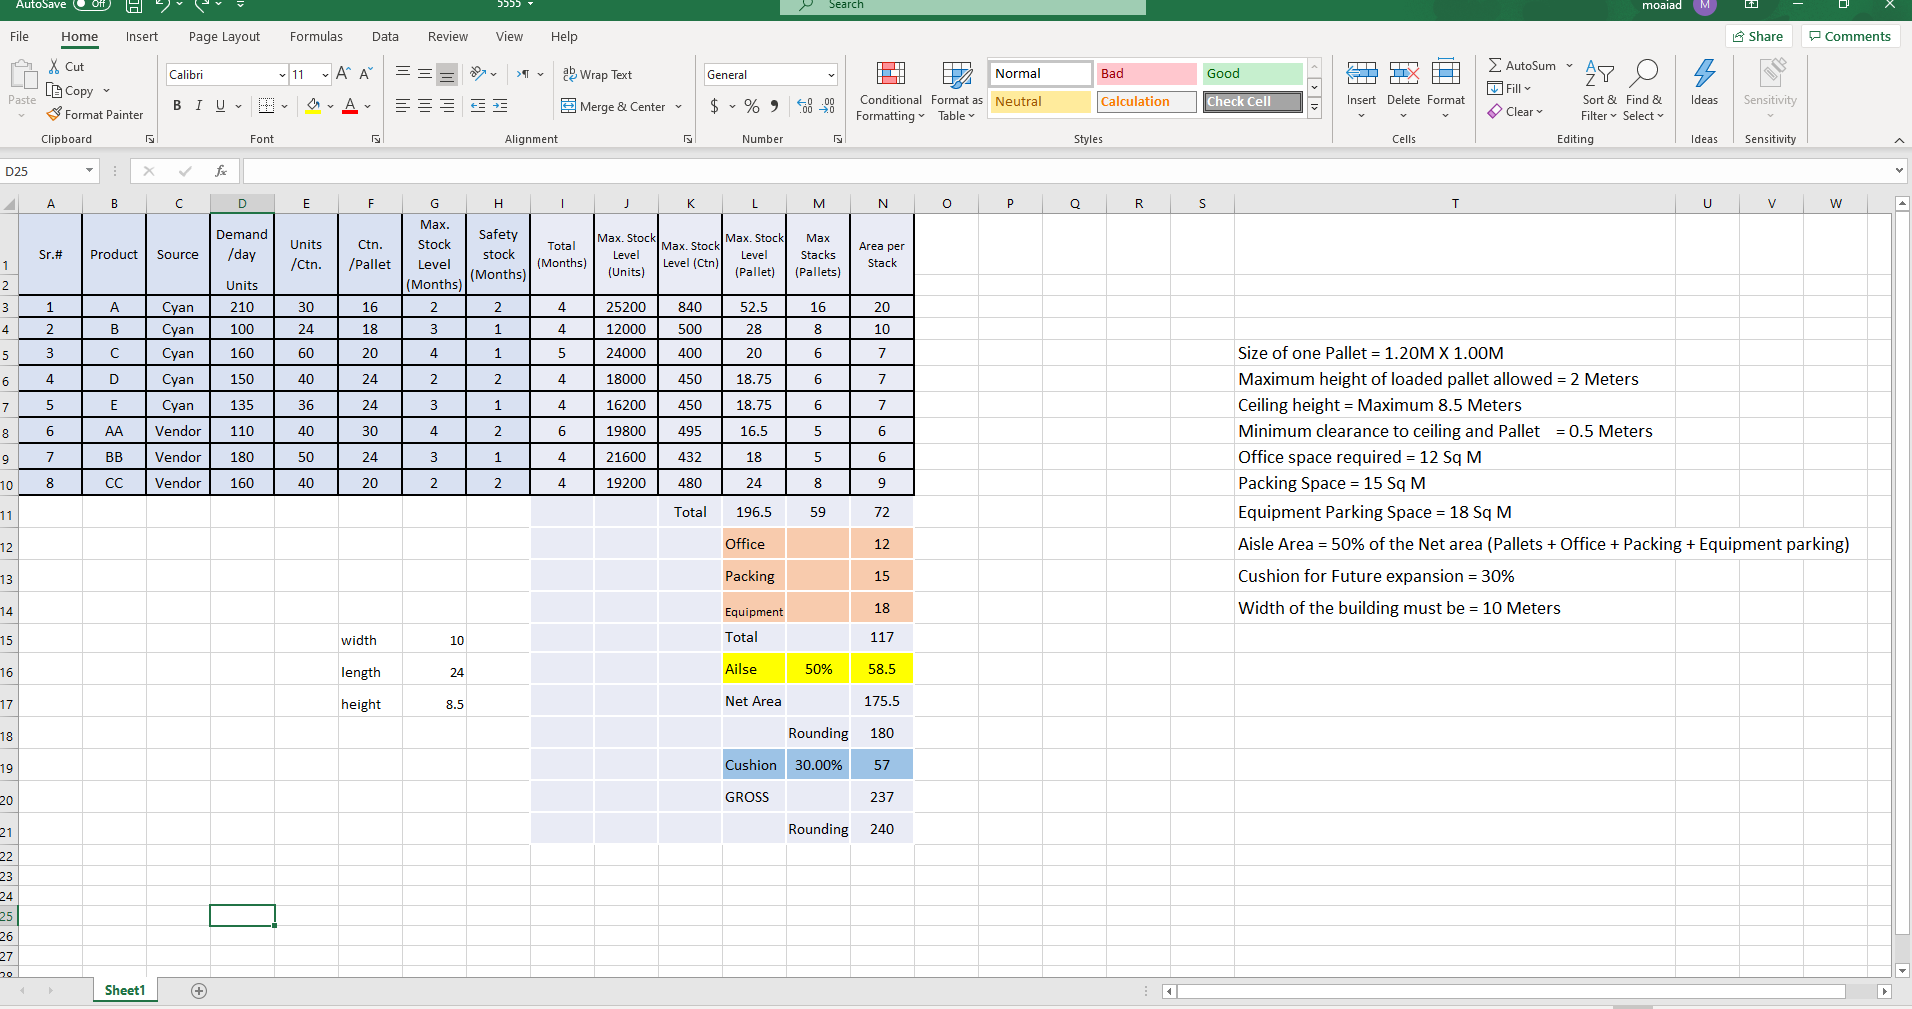Click the Format Painter tool

[x=95, y=114]
